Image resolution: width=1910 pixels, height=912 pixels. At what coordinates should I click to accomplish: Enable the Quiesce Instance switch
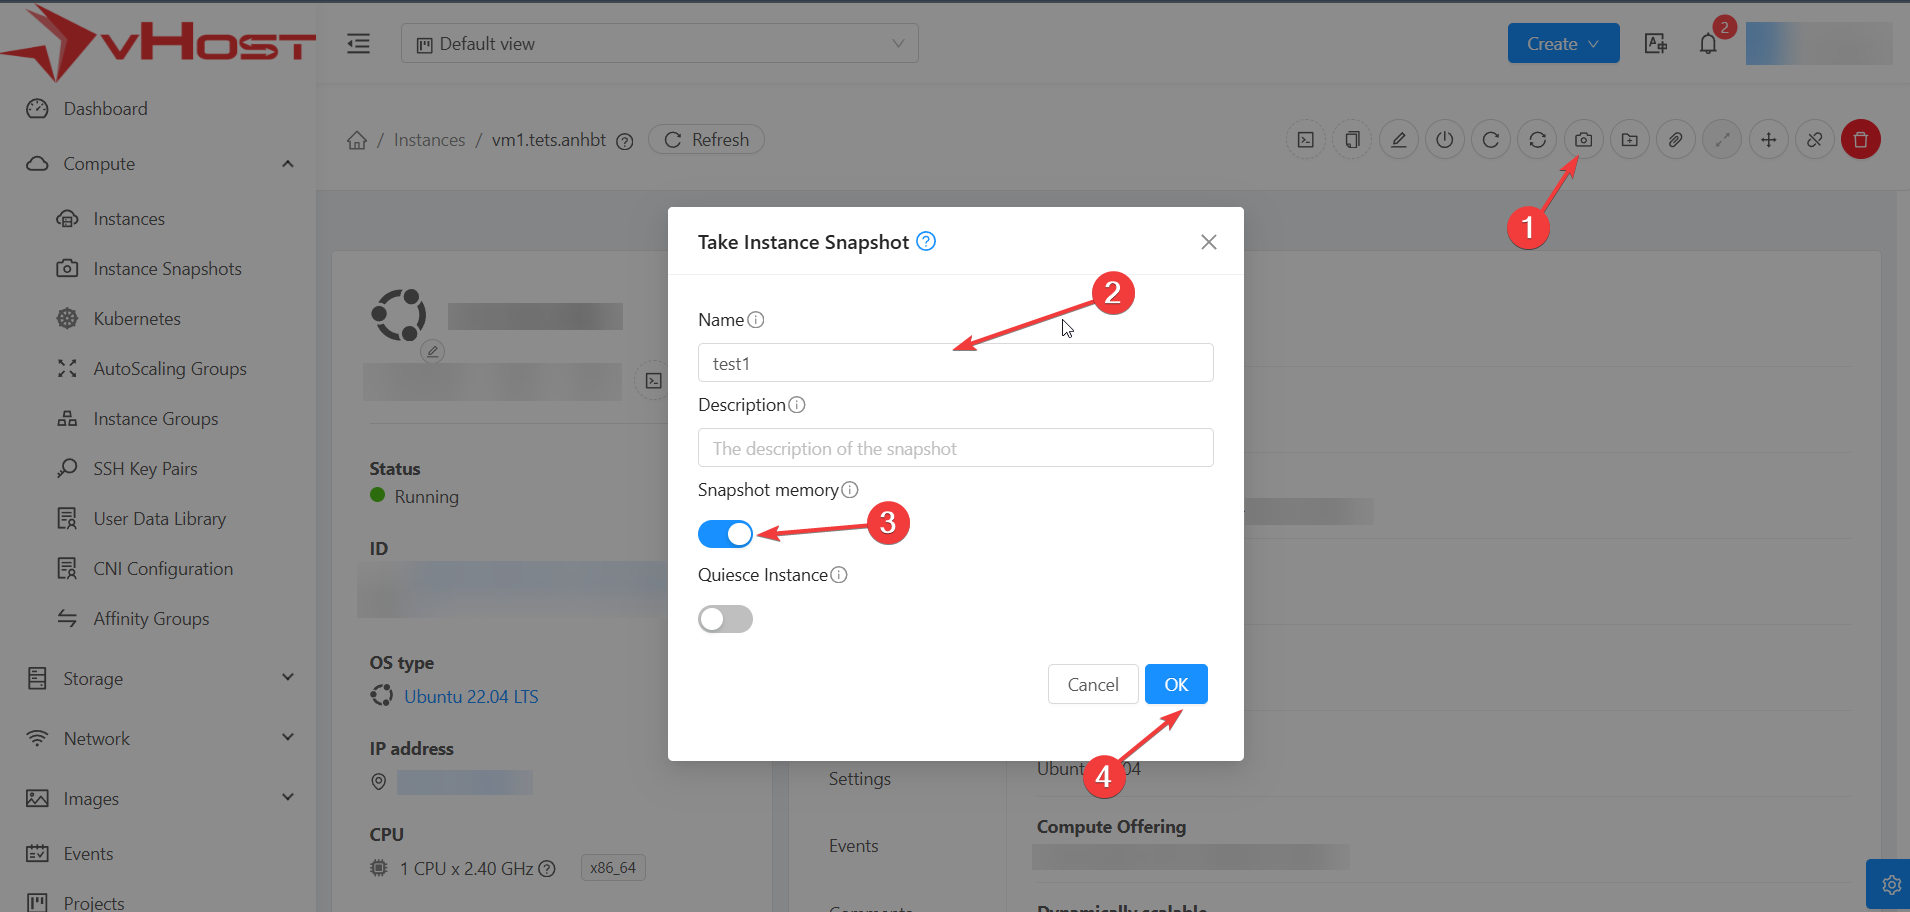[725, 619]
